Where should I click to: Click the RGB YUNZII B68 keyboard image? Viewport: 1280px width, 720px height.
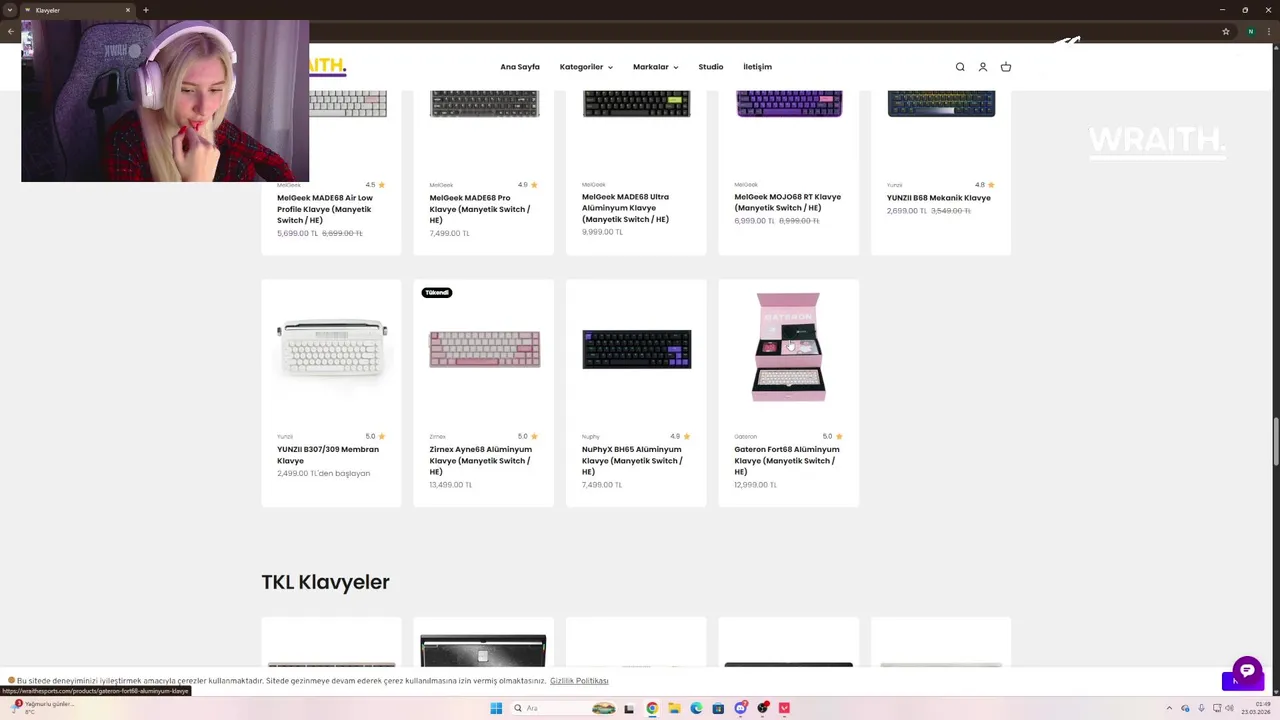coord(941,103)
